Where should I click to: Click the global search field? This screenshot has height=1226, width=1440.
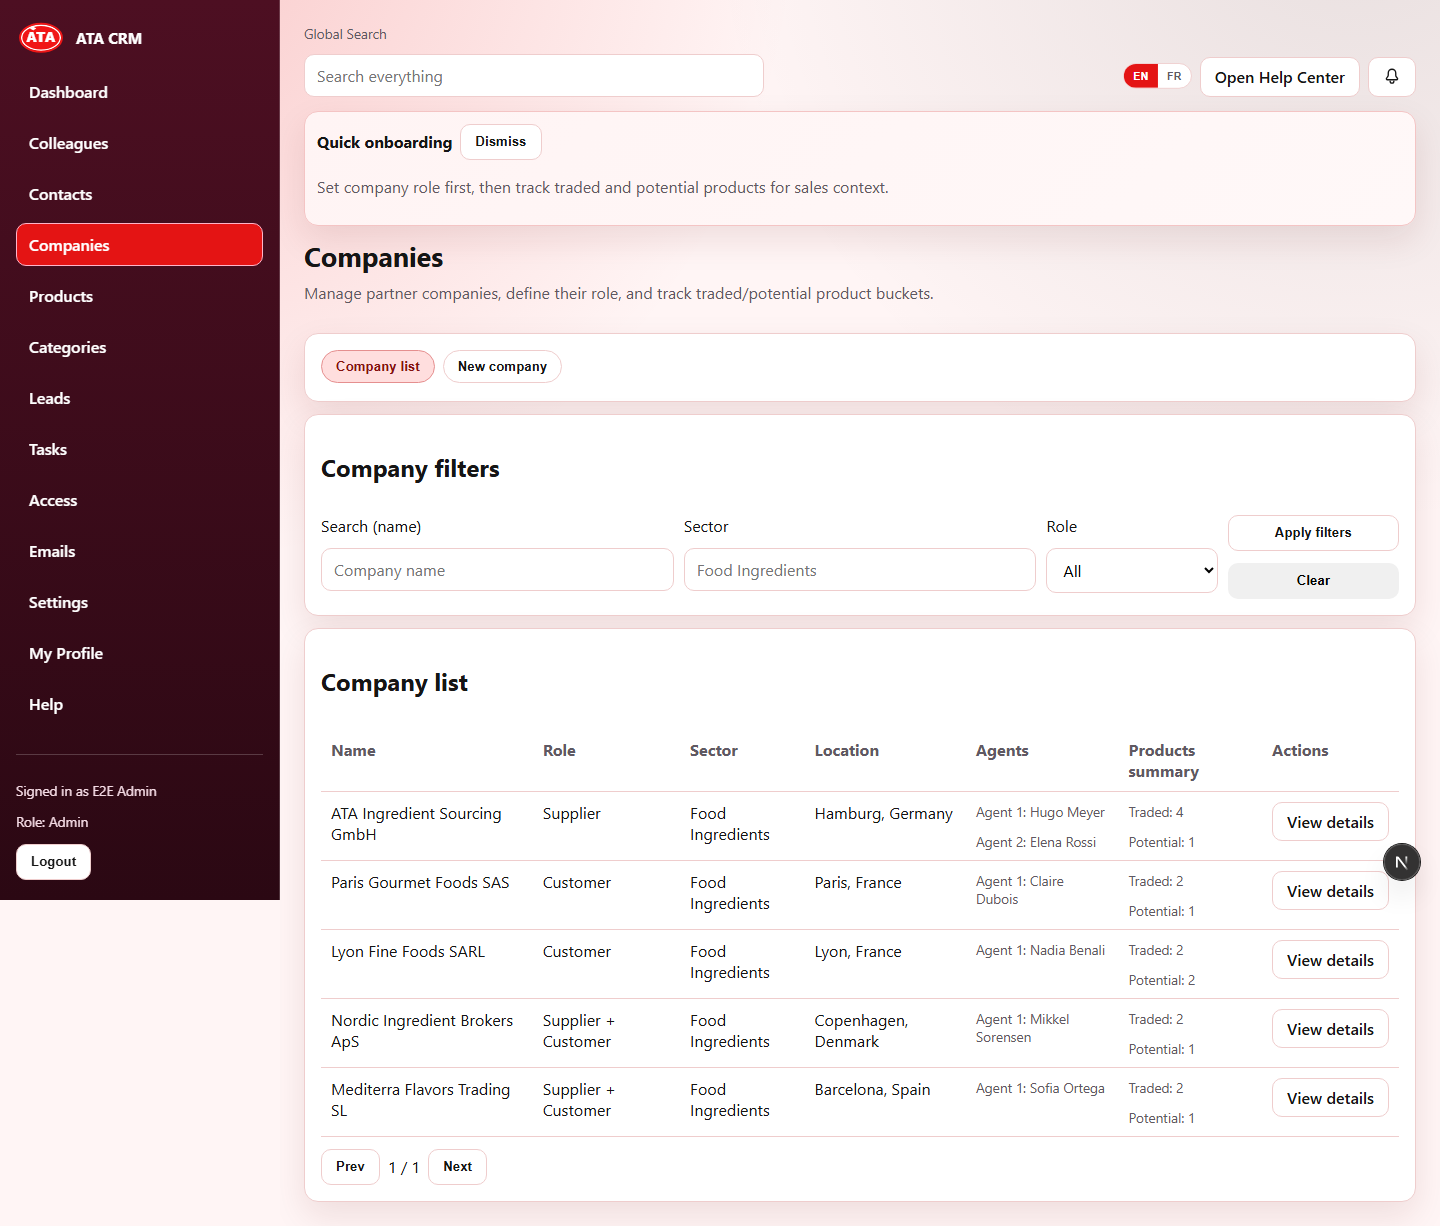(533, 75)
